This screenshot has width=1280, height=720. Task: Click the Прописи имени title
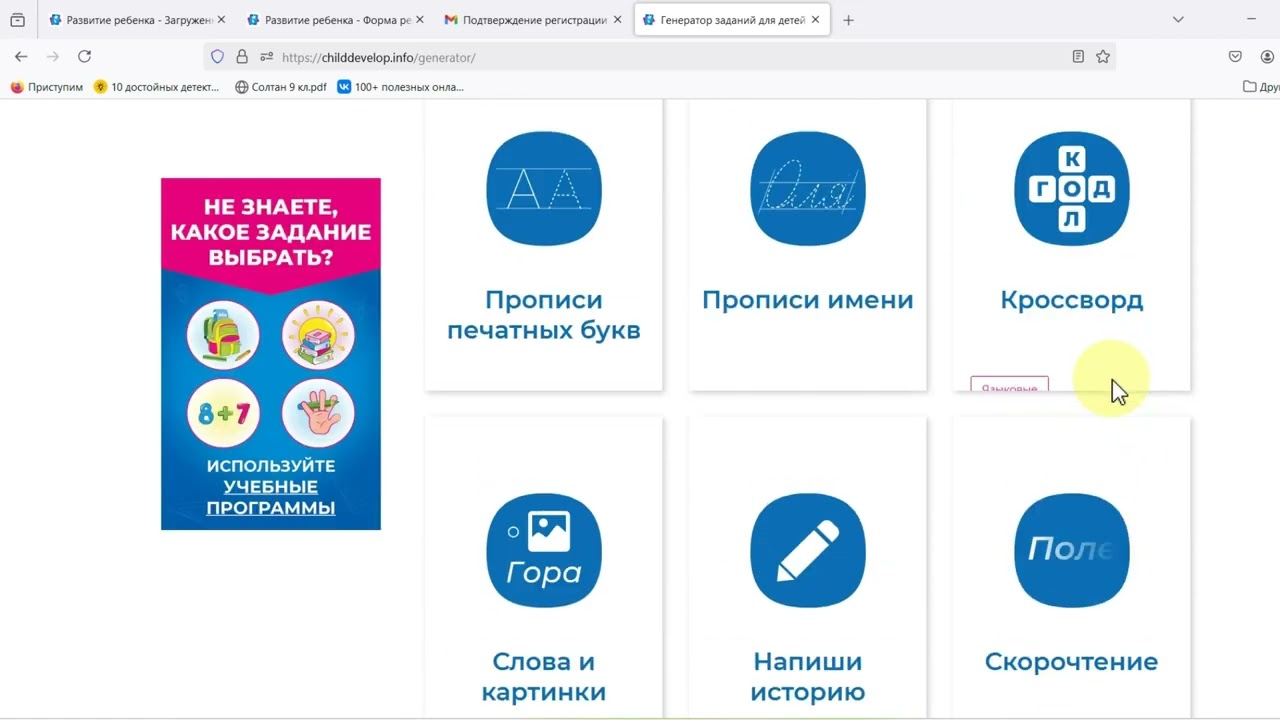pyautogui.click(x=808, y=300)
